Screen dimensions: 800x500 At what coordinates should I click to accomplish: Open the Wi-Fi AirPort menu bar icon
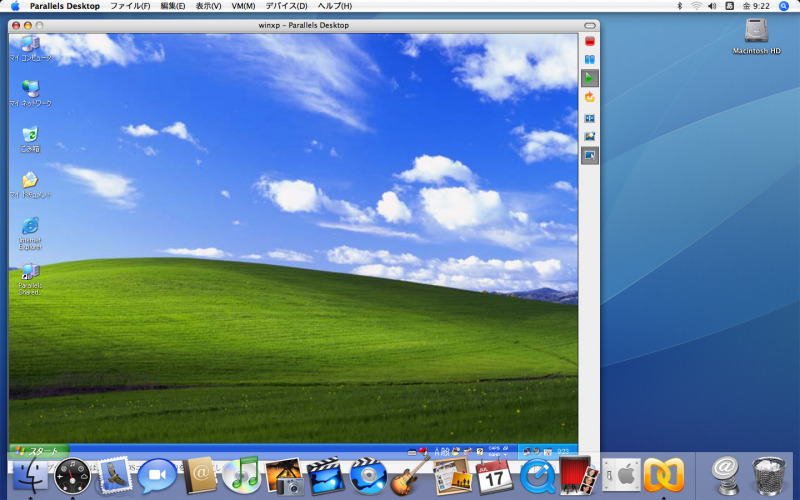pos(696,6)
